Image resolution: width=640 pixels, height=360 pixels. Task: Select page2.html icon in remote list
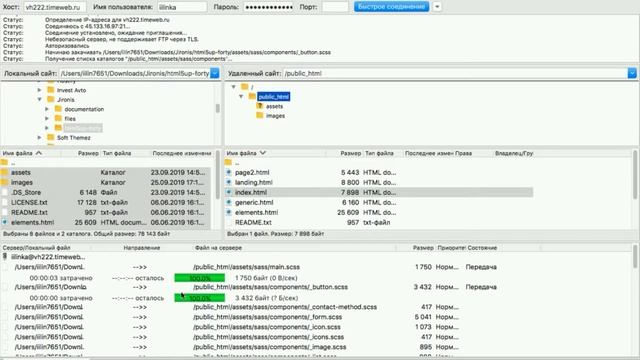[229, 172]
